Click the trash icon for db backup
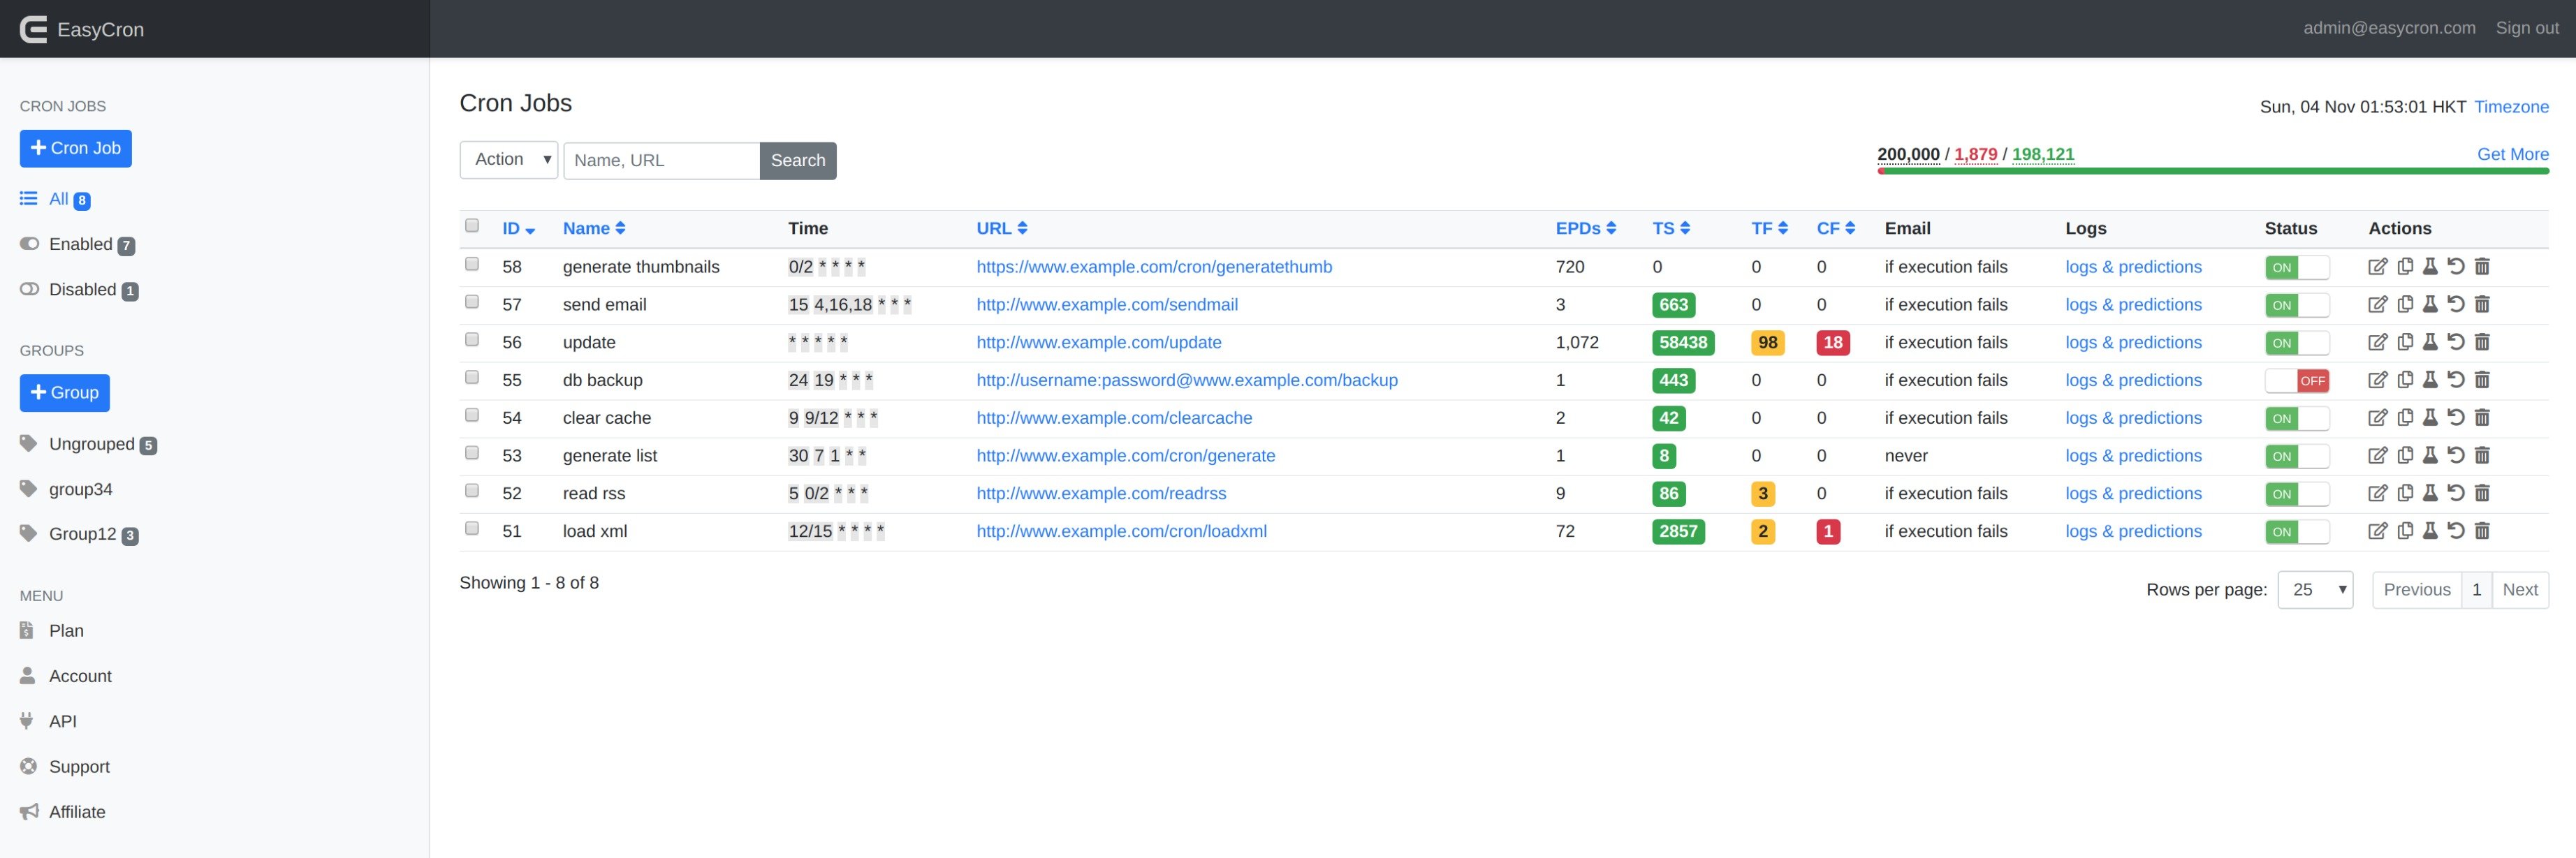This screenshot has height=858, width=2576. pos(2482,380)
